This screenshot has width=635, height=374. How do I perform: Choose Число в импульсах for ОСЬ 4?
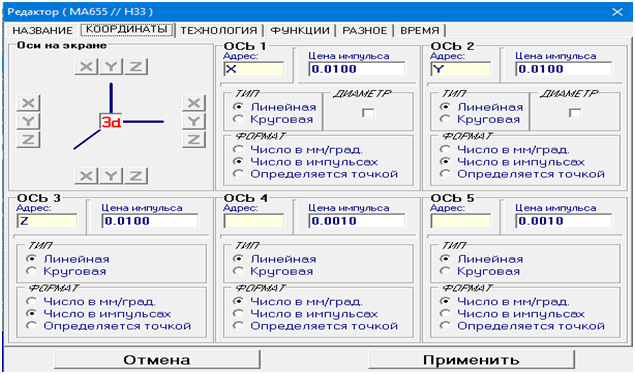coord(306,314)
